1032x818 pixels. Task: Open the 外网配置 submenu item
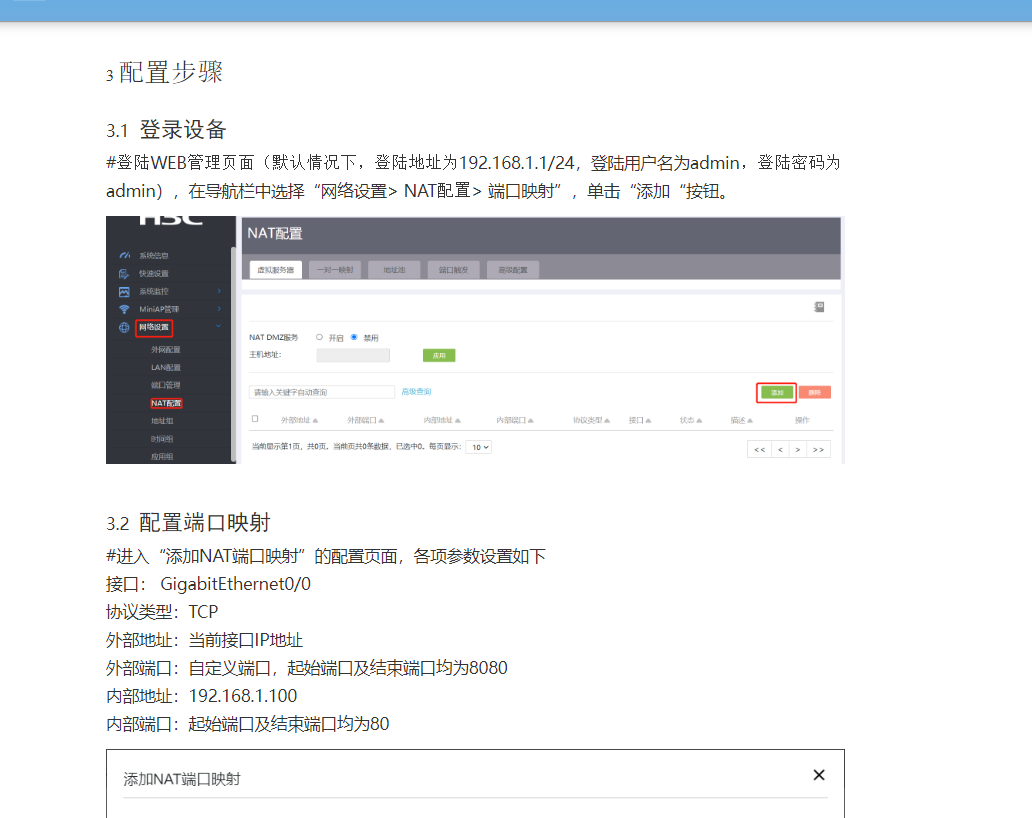[x=165, y=349]
